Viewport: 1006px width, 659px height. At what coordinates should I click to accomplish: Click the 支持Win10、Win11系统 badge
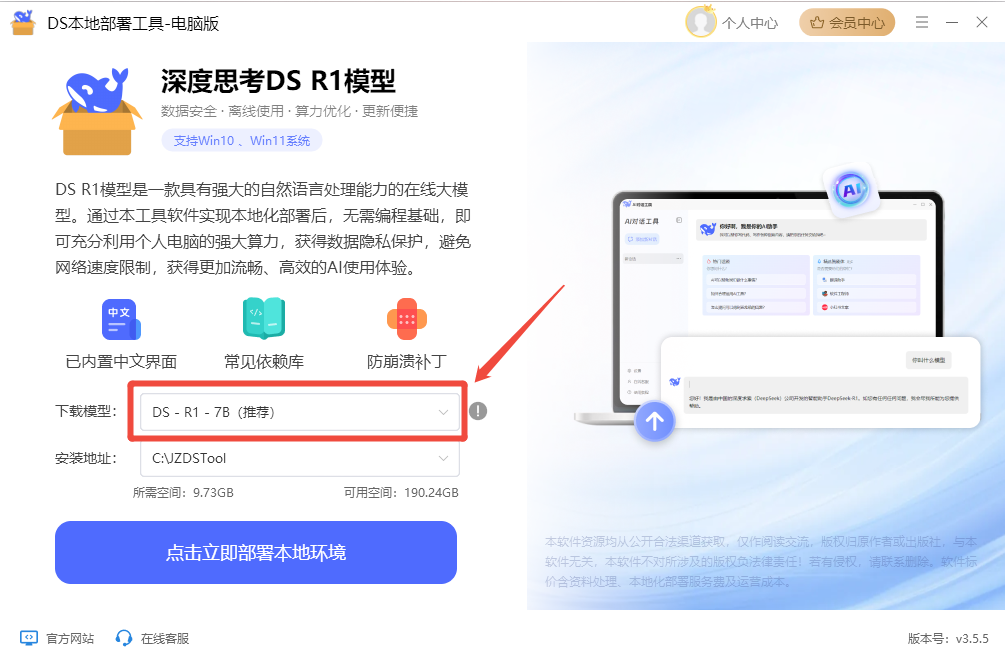(242, 141)
